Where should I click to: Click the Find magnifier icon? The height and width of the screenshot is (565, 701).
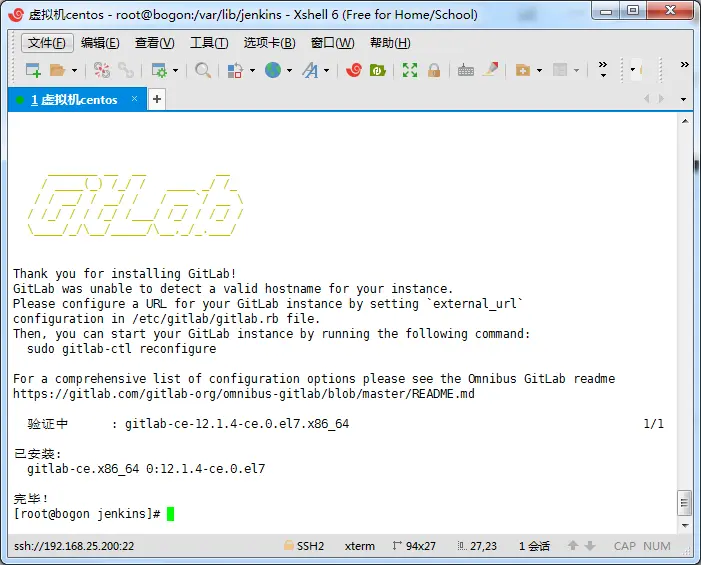[x=203, y=70]
